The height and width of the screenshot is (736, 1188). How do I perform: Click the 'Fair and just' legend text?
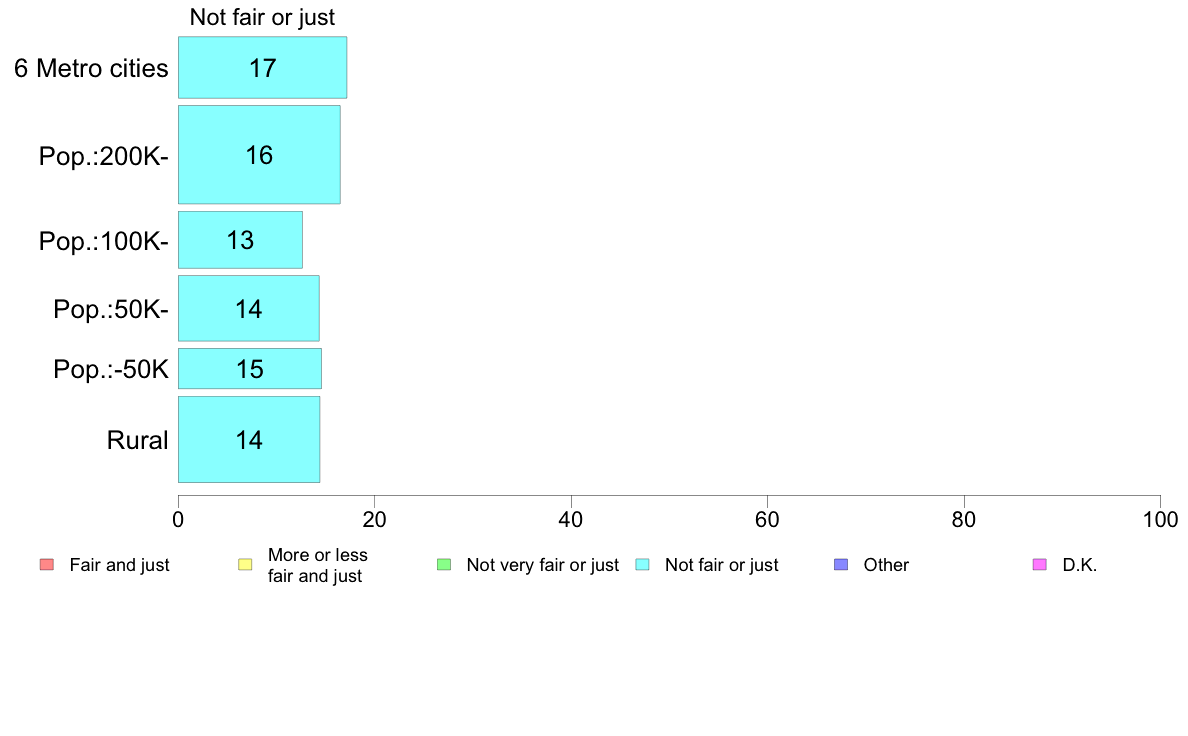(119, 565)
